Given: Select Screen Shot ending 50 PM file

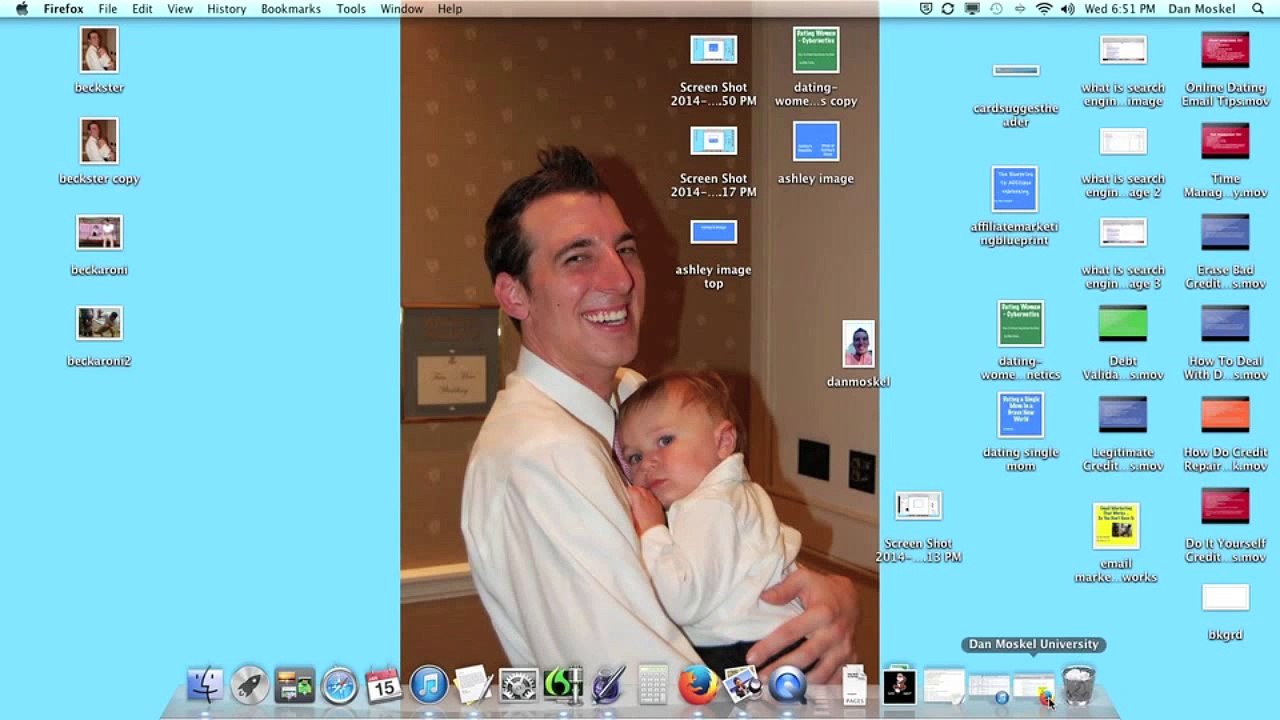Looking at the screenshot, I should coord(714,50).
